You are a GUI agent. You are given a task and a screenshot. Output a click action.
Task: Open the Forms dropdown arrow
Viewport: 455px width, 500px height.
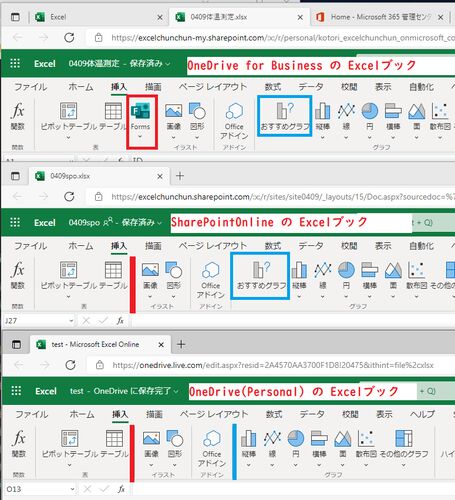(x=140, y=136)
